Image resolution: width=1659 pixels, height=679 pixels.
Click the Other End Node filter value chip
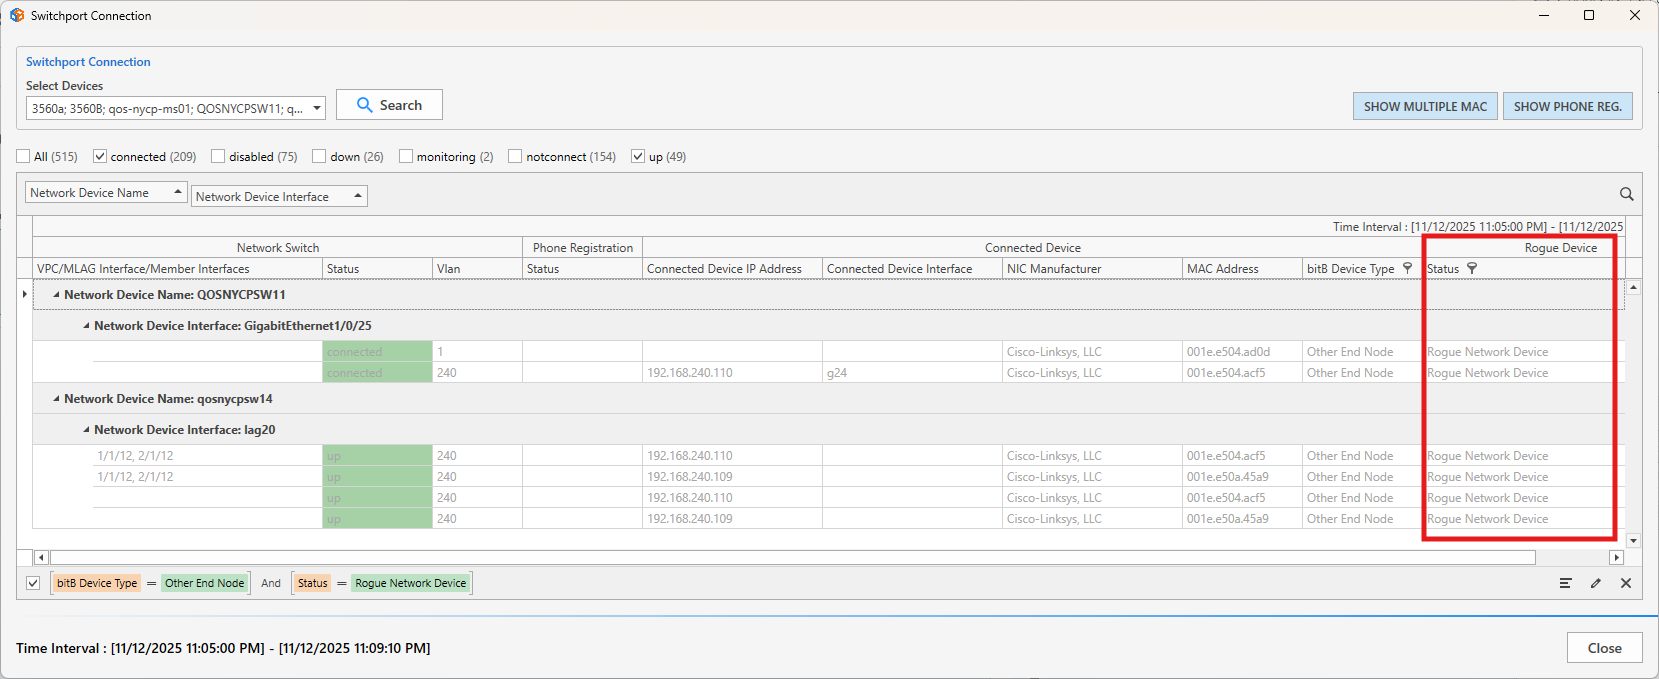[204, 583]
